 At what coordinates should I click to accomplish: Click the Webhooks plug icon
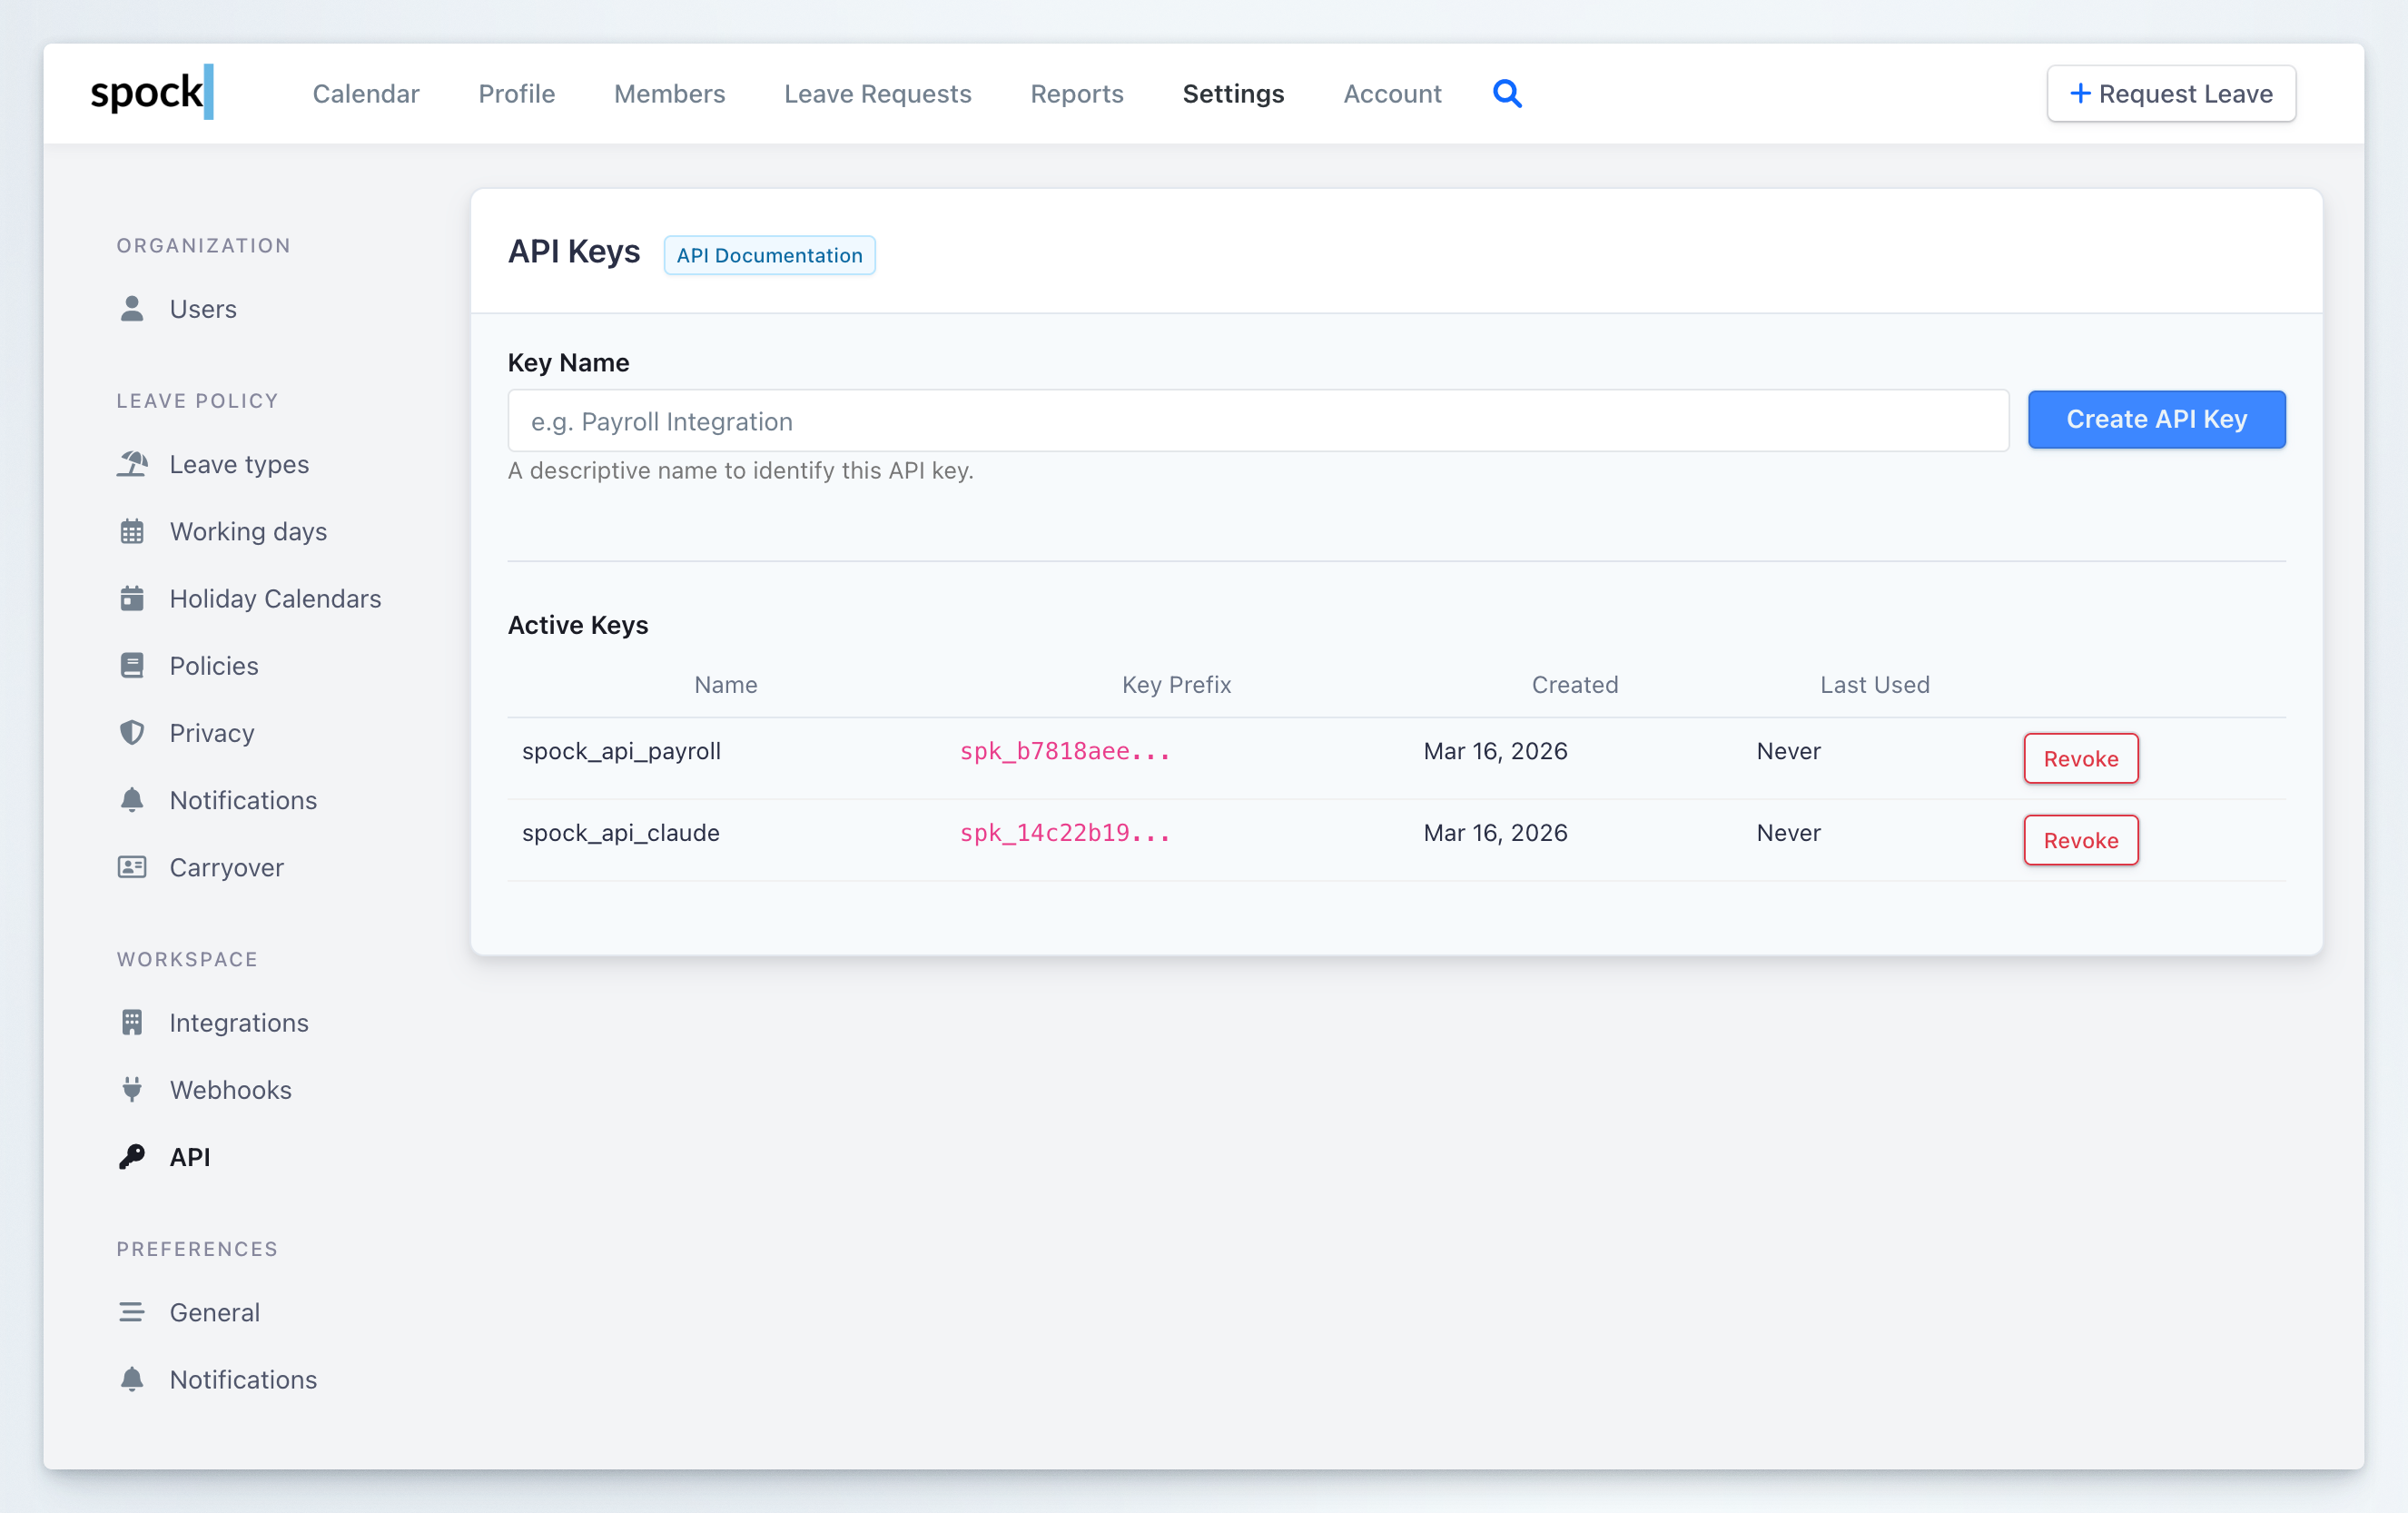[132, 1089]
